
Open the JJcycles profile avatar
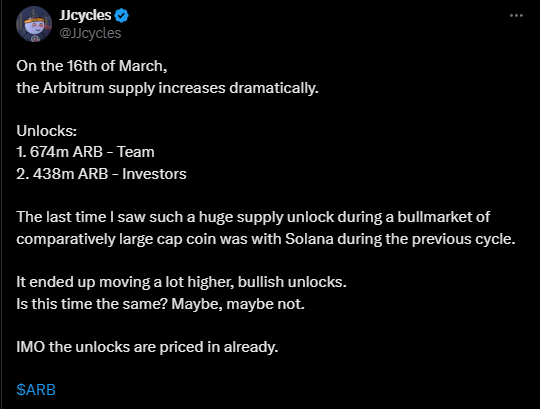[34, 24]
